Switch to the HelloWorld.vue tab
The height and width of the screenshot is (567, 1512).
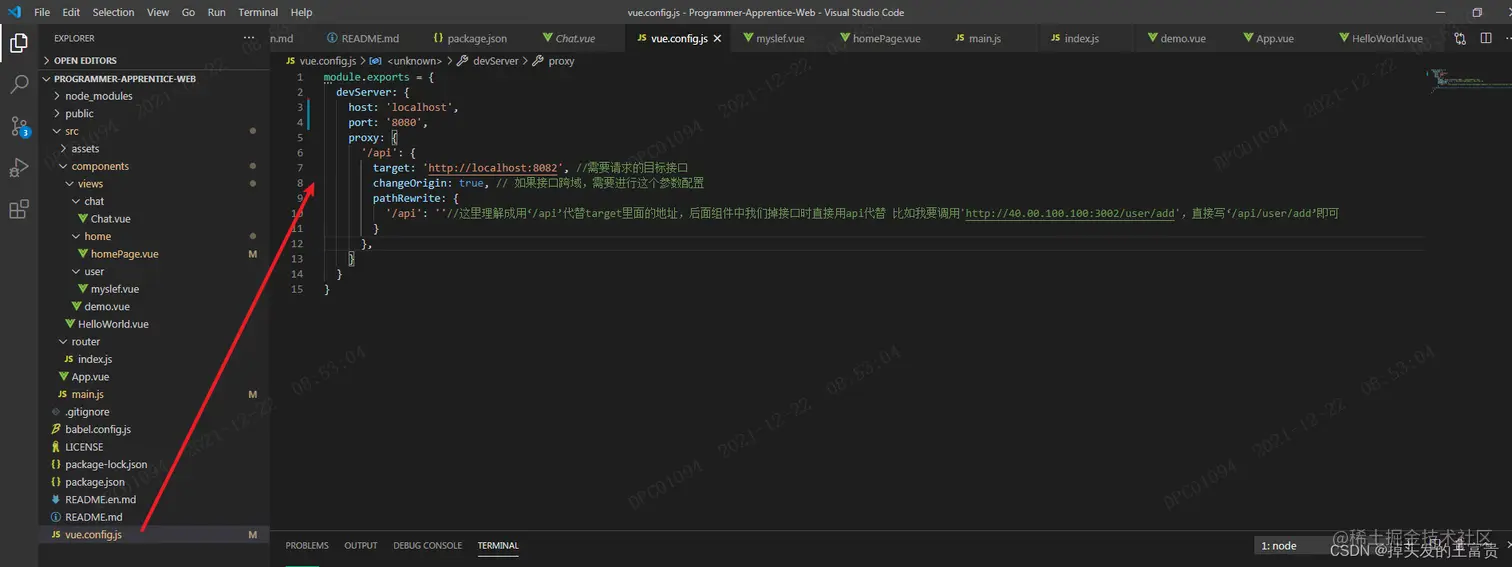coord(1380,38)
